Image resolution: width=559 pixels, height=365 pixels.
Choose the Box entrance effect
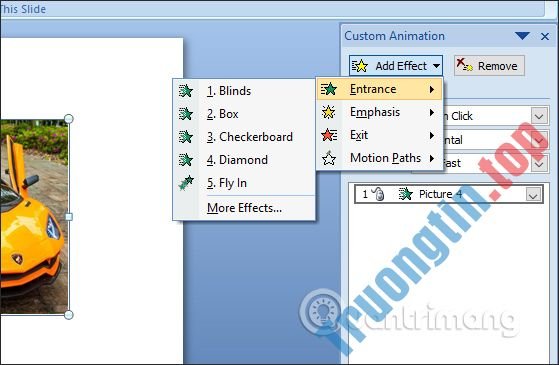(x=244, y=114)
